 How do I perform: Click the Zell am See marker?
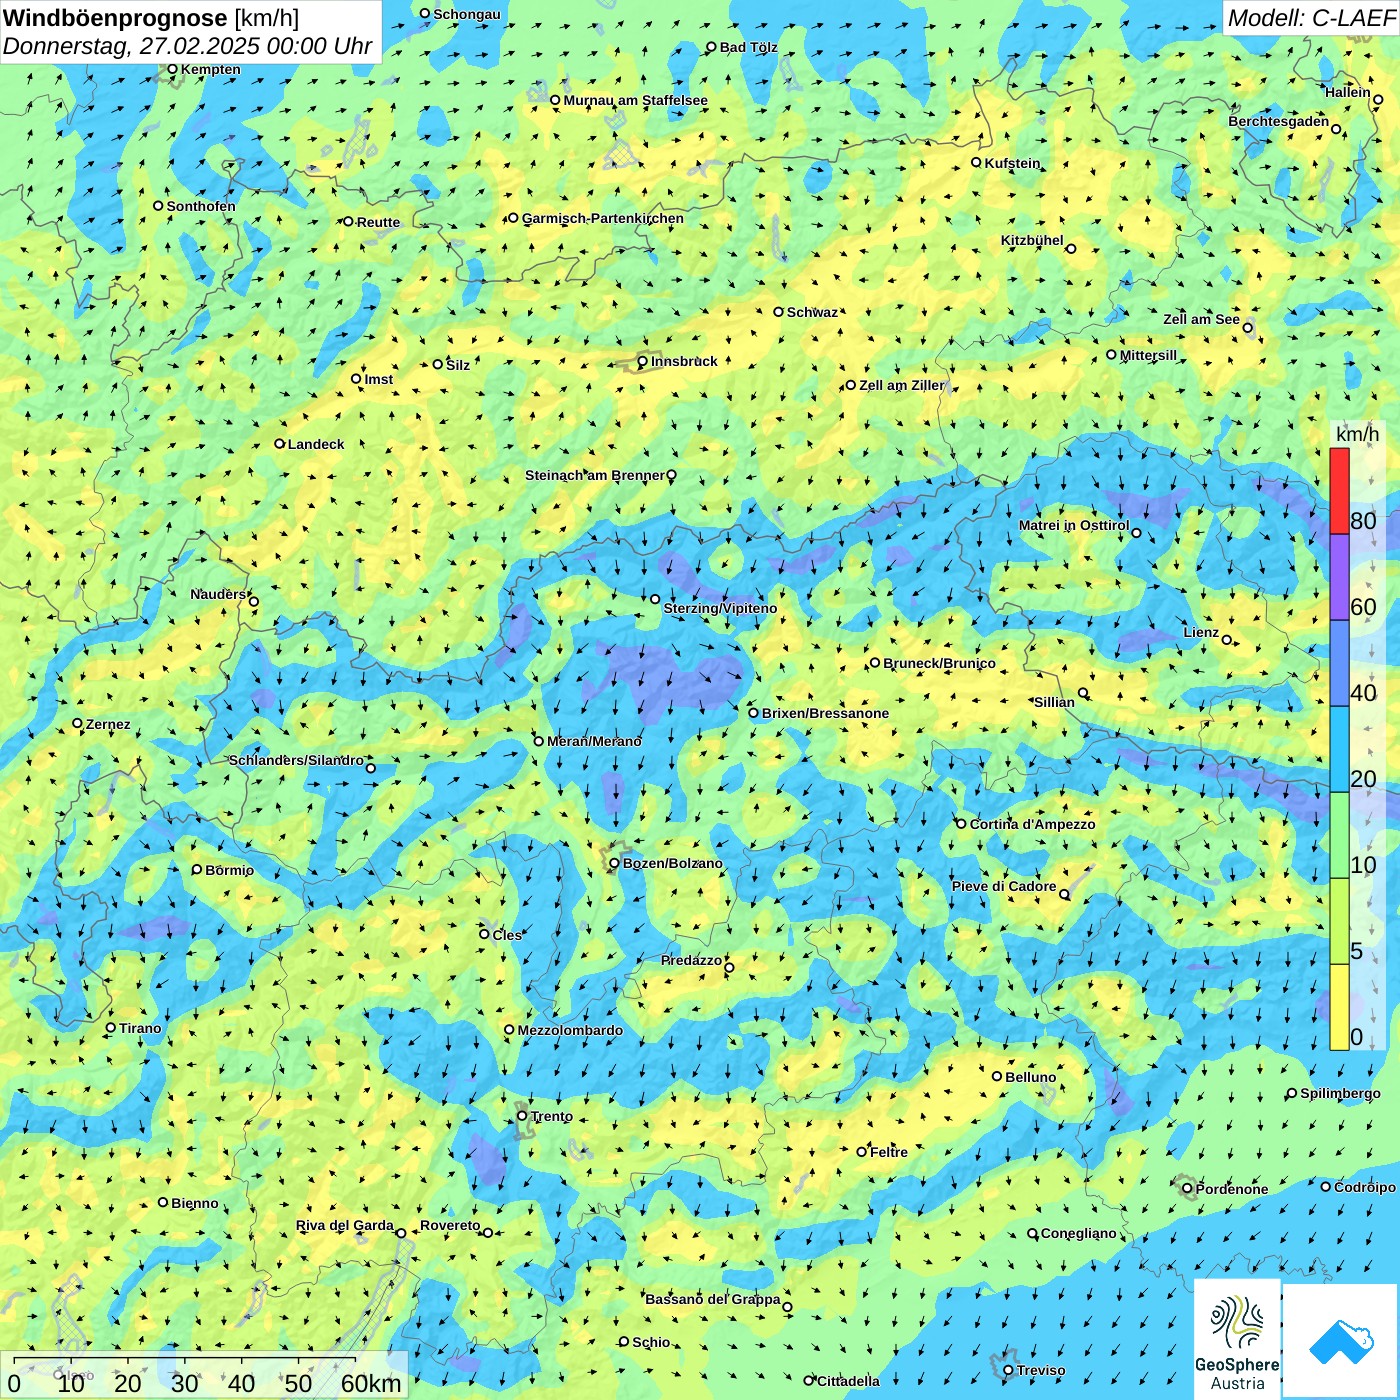point(1247,328)
